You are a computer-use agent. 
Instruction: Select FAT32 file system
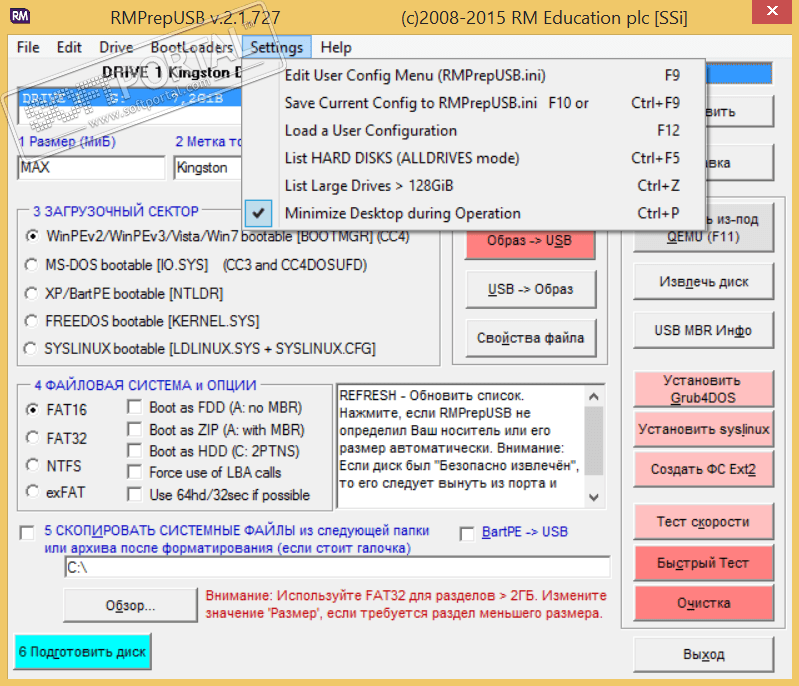[32, 438]
